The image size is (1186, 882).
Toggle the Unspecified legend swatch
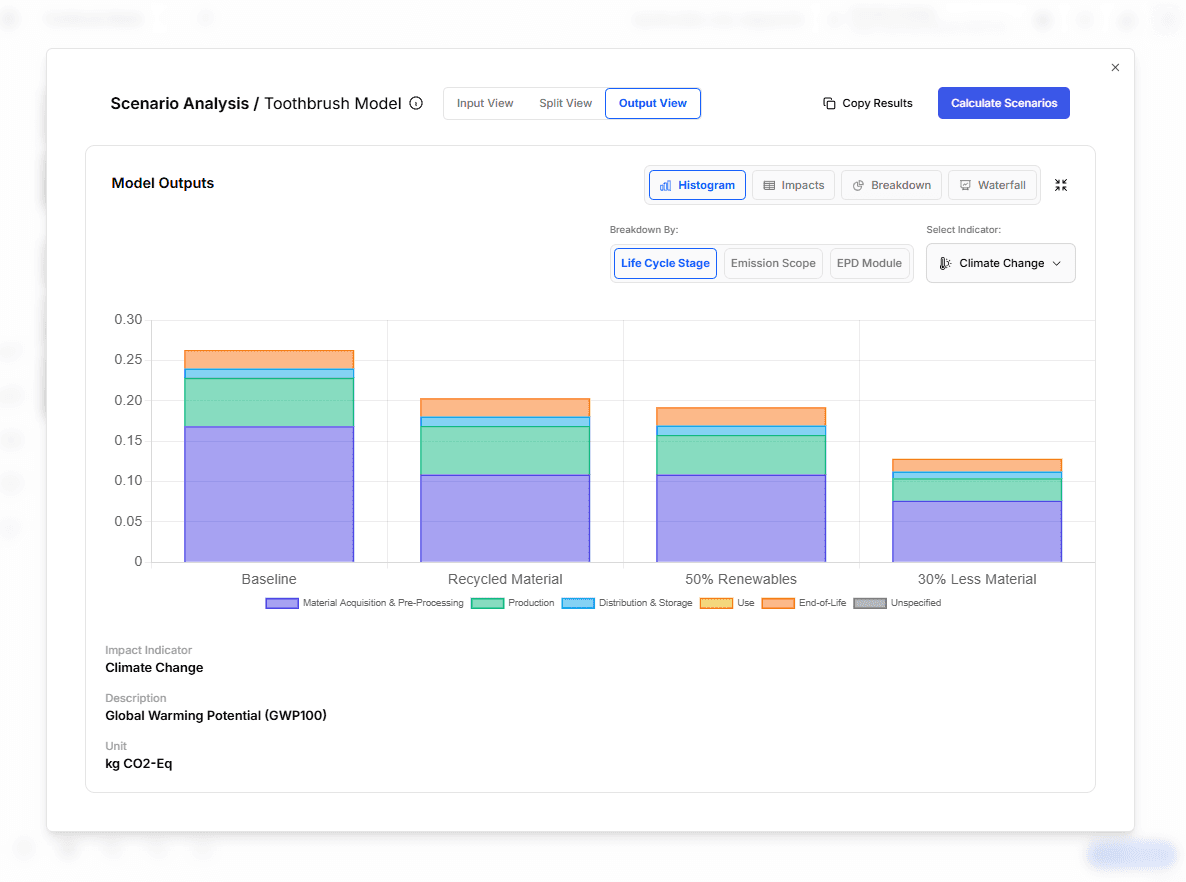click(x=870, y=604)
